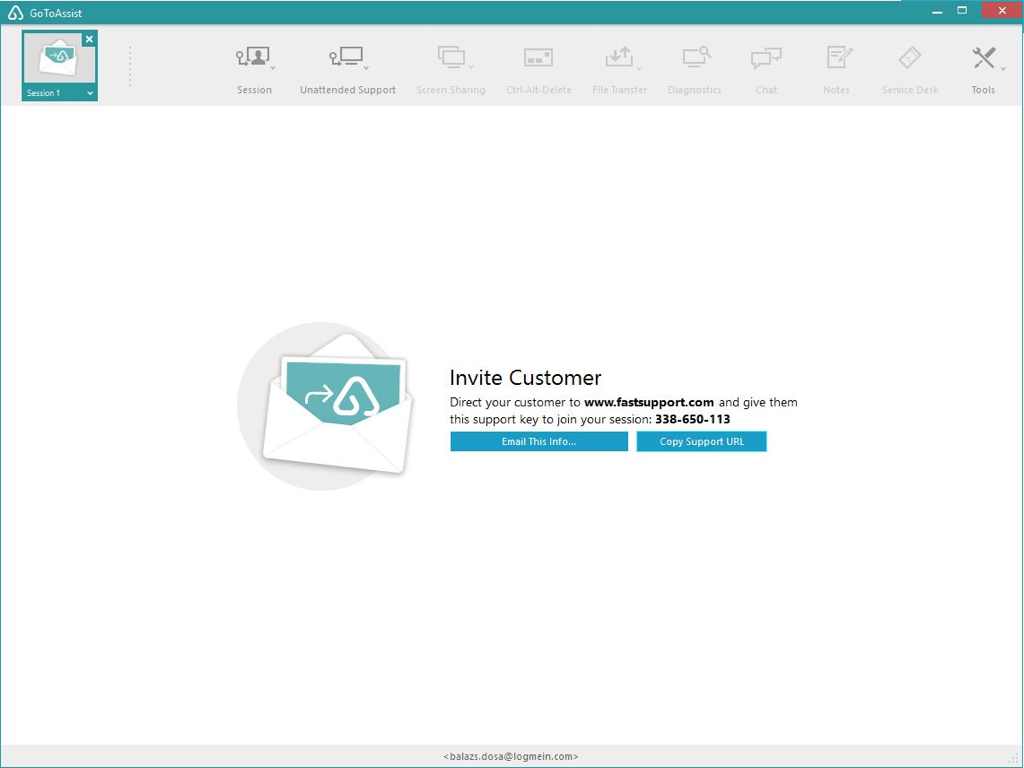Viewport: 1024px width, 768px height.
Task: Expand the File Transfer dropdown arrow
Action: pos(639,68)
